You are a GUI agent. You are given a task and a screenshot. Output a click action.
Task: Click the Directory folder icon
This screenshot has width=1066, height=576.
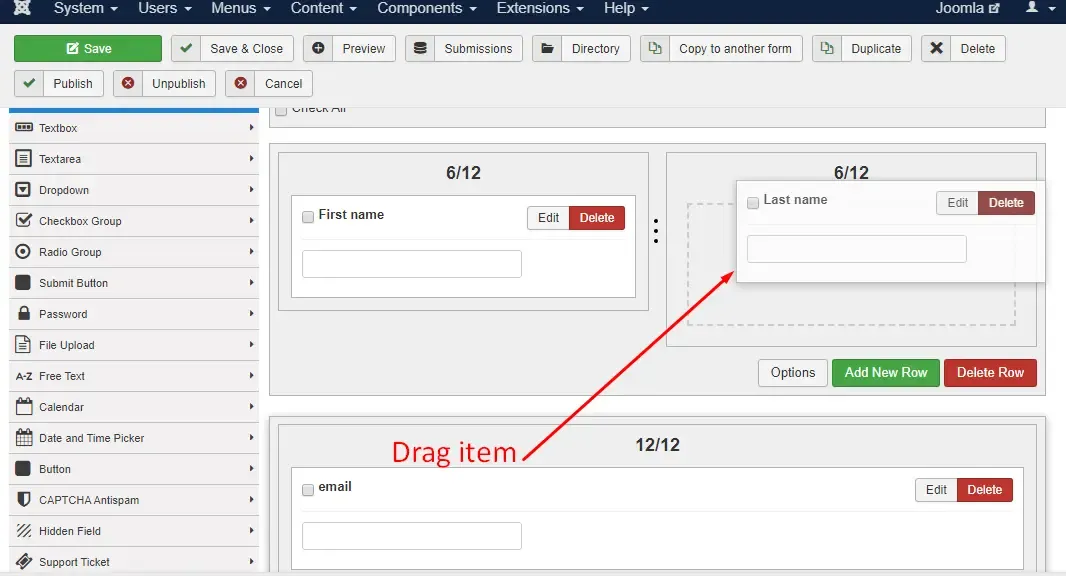tap(547, 48)
